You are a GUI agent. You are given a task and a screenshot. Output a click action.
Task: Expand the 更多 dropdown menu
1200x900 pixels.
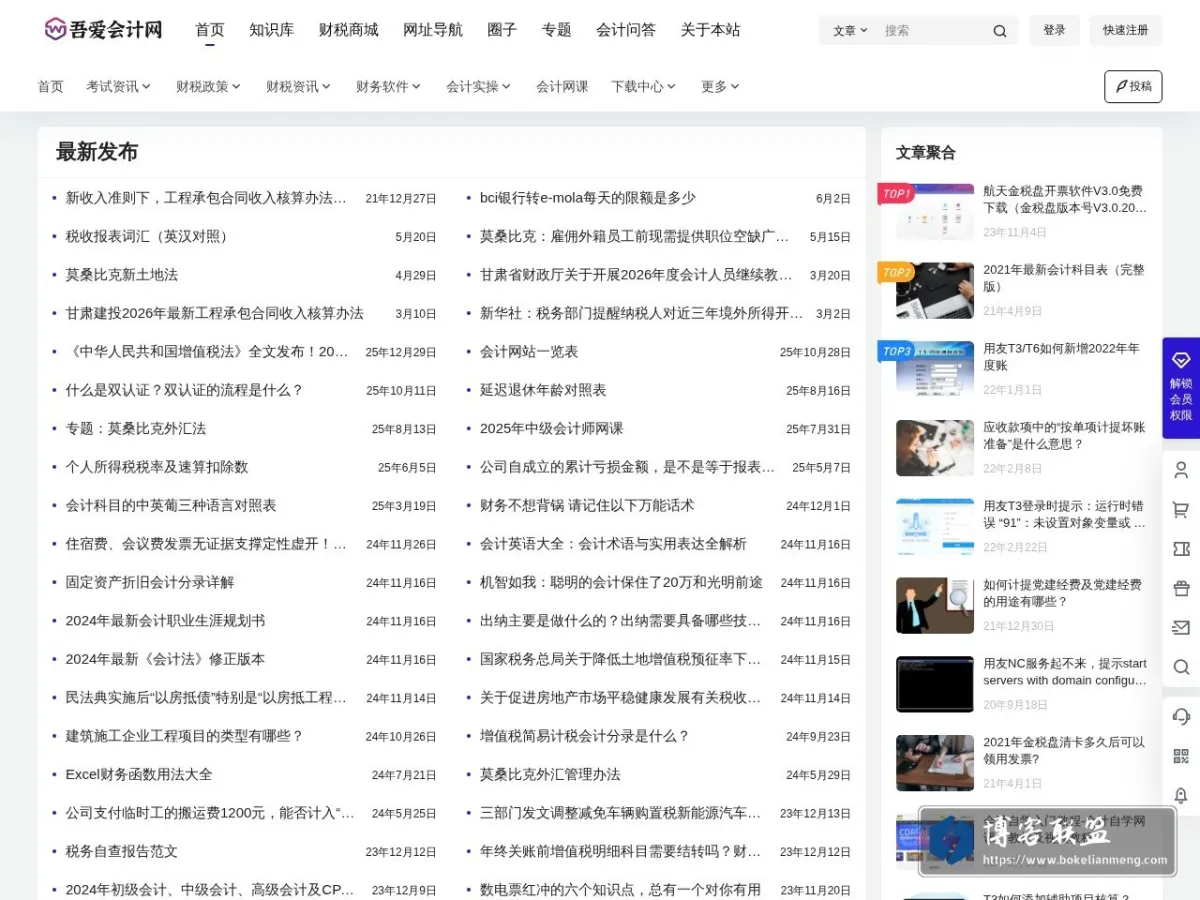[720, 87]
